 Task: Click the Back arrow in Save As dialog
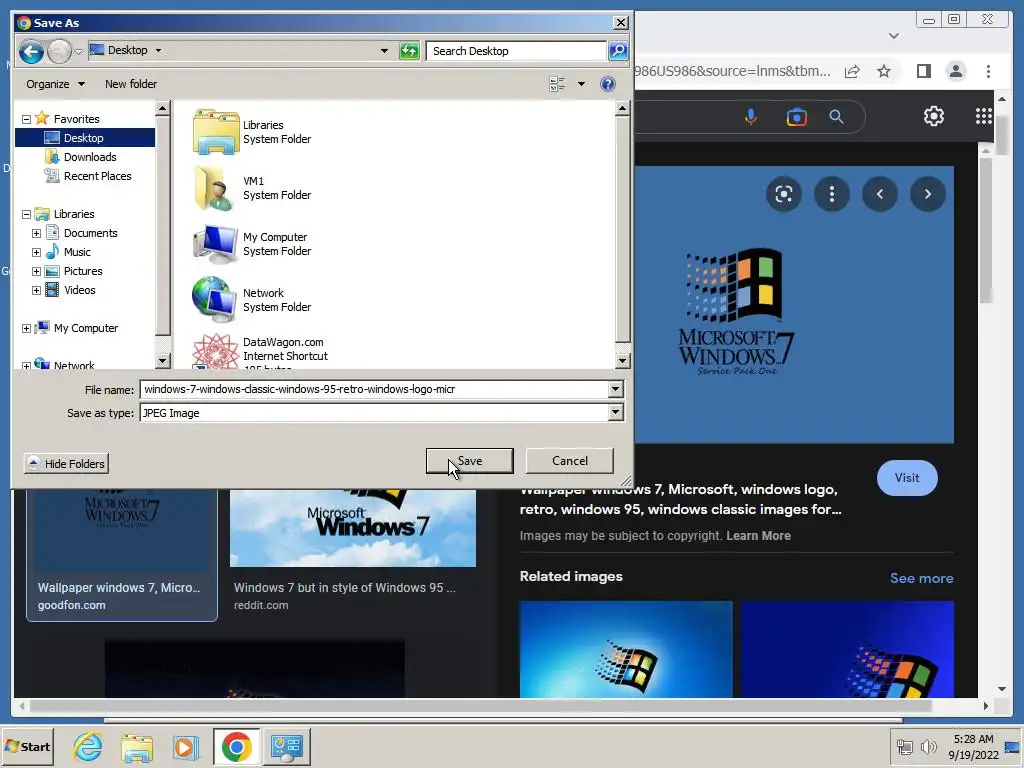pyautogui.click(x=31, y=51)
